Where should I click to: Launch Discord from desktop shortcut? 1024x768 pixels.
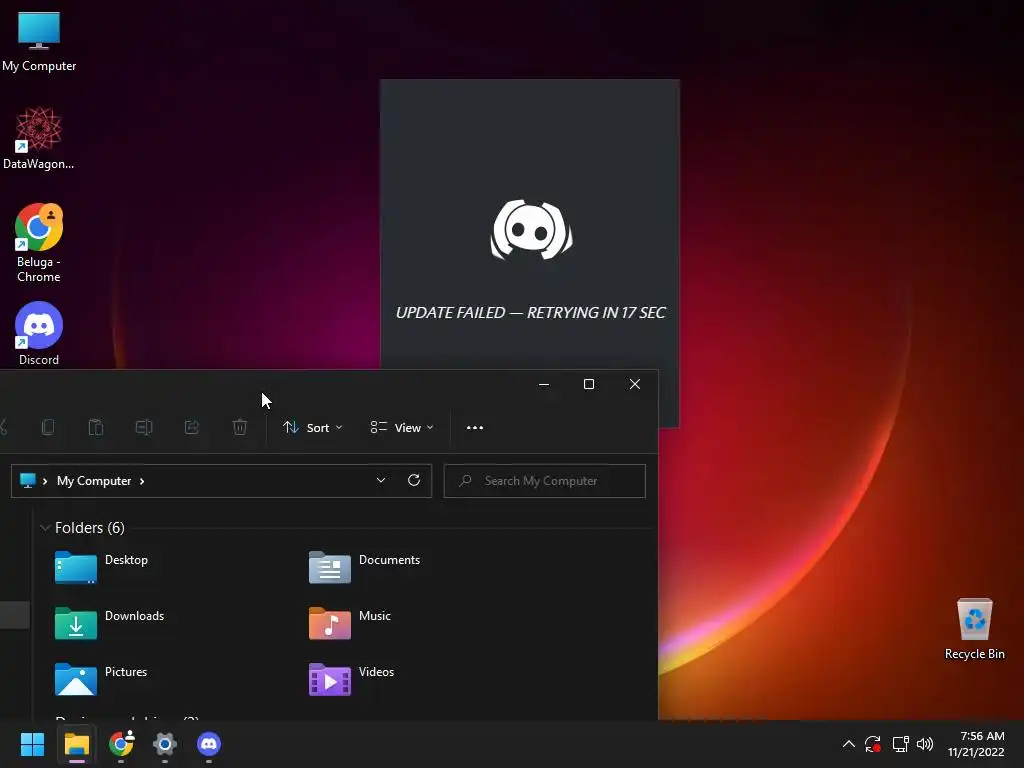coord(39,333)
